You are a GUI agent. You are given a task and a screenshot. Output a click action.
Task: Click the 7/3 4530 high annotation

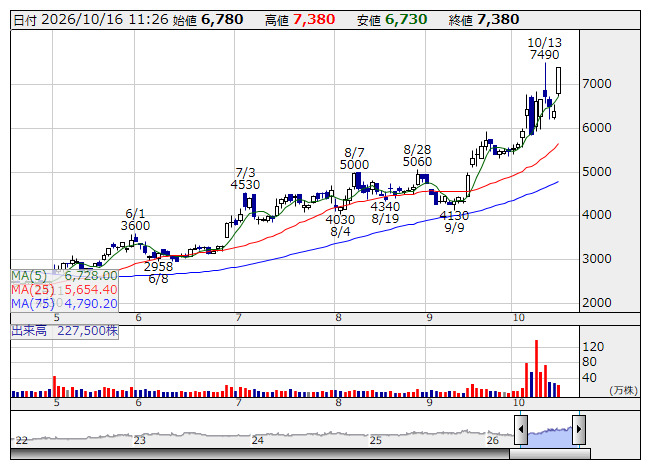point(245,179)
